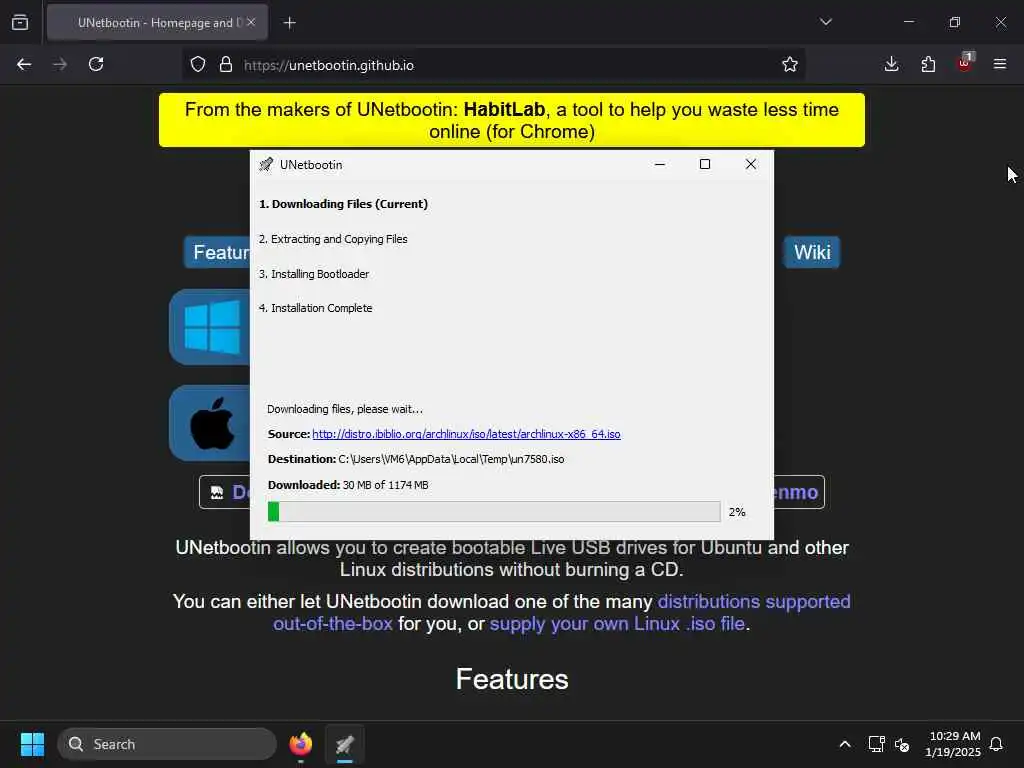Open the Features navigation button
This screenshot has width=1024, height=768.
pyautogui.click(x=217, y=252)
